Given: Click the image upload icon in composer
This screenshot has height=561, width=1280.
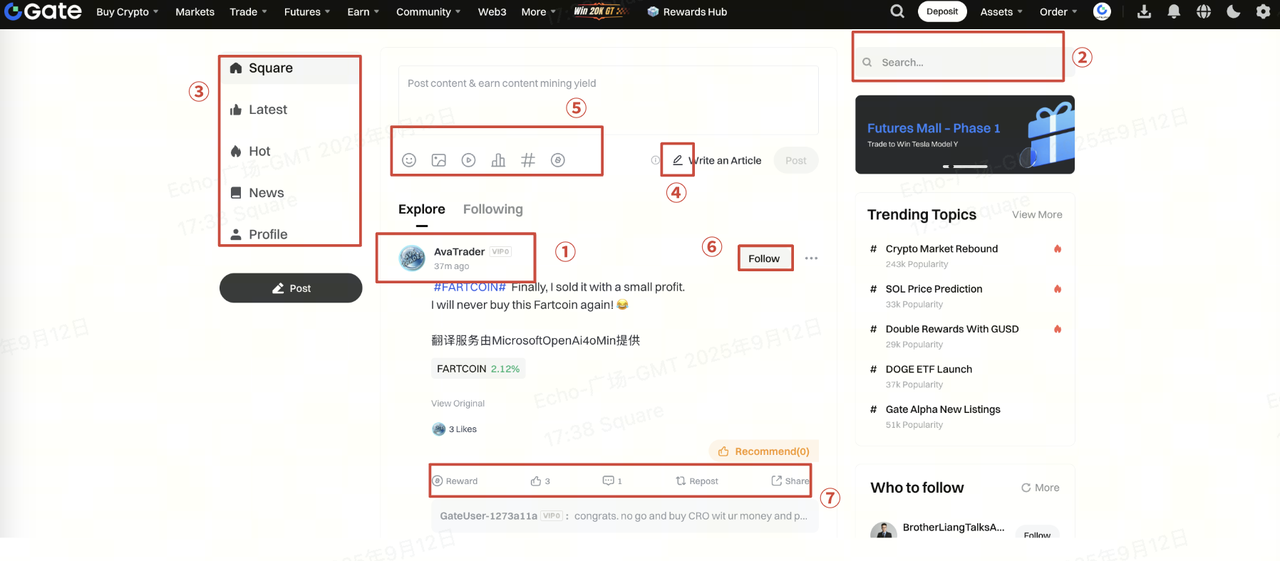Looking at the screenshot, I should point(438,160).
